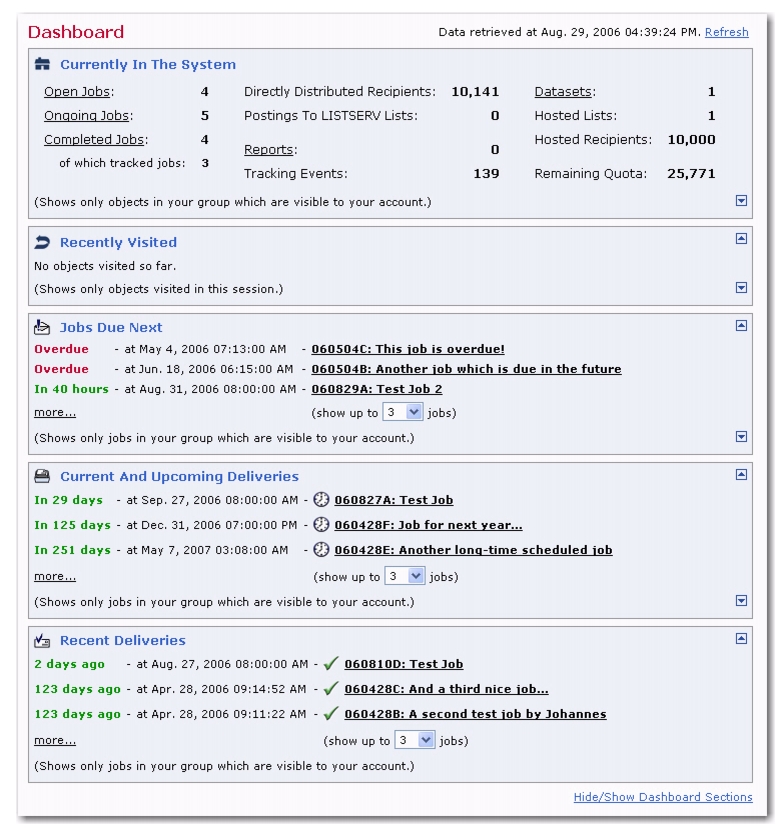Refresh the dashboard data
The width and height of the screenshot is (782, 836).
tap(727, 32)
